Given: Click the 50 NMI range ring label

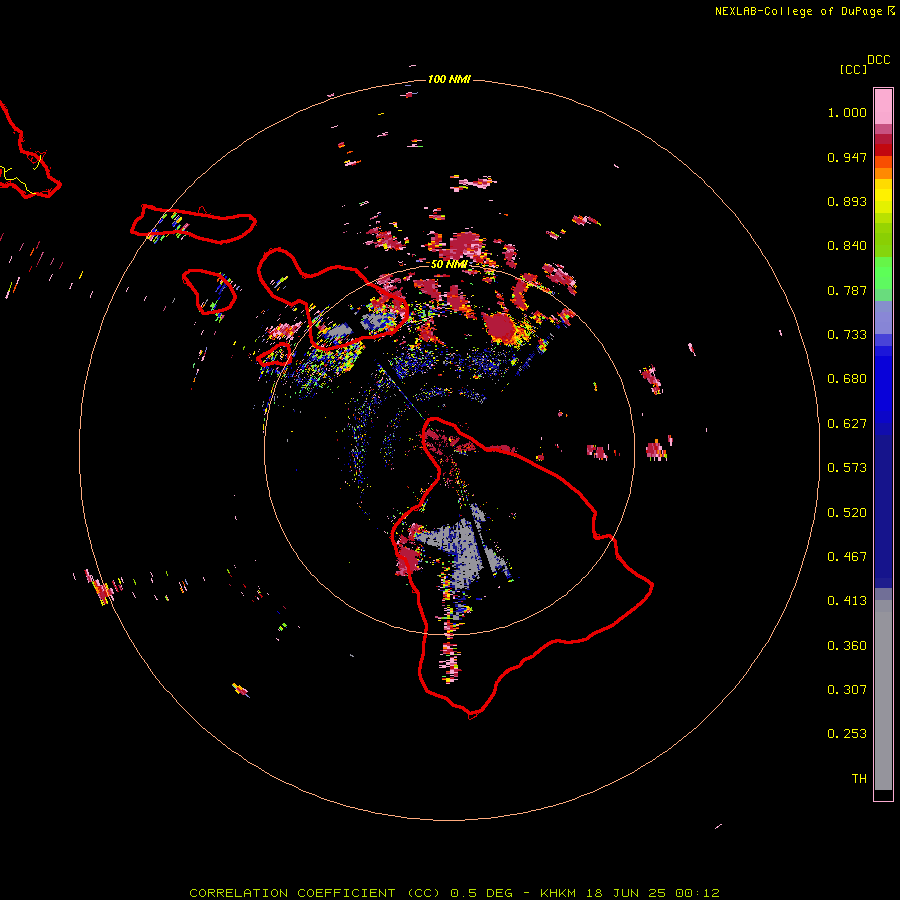Looking at the screenshot, I should [449, 265].
